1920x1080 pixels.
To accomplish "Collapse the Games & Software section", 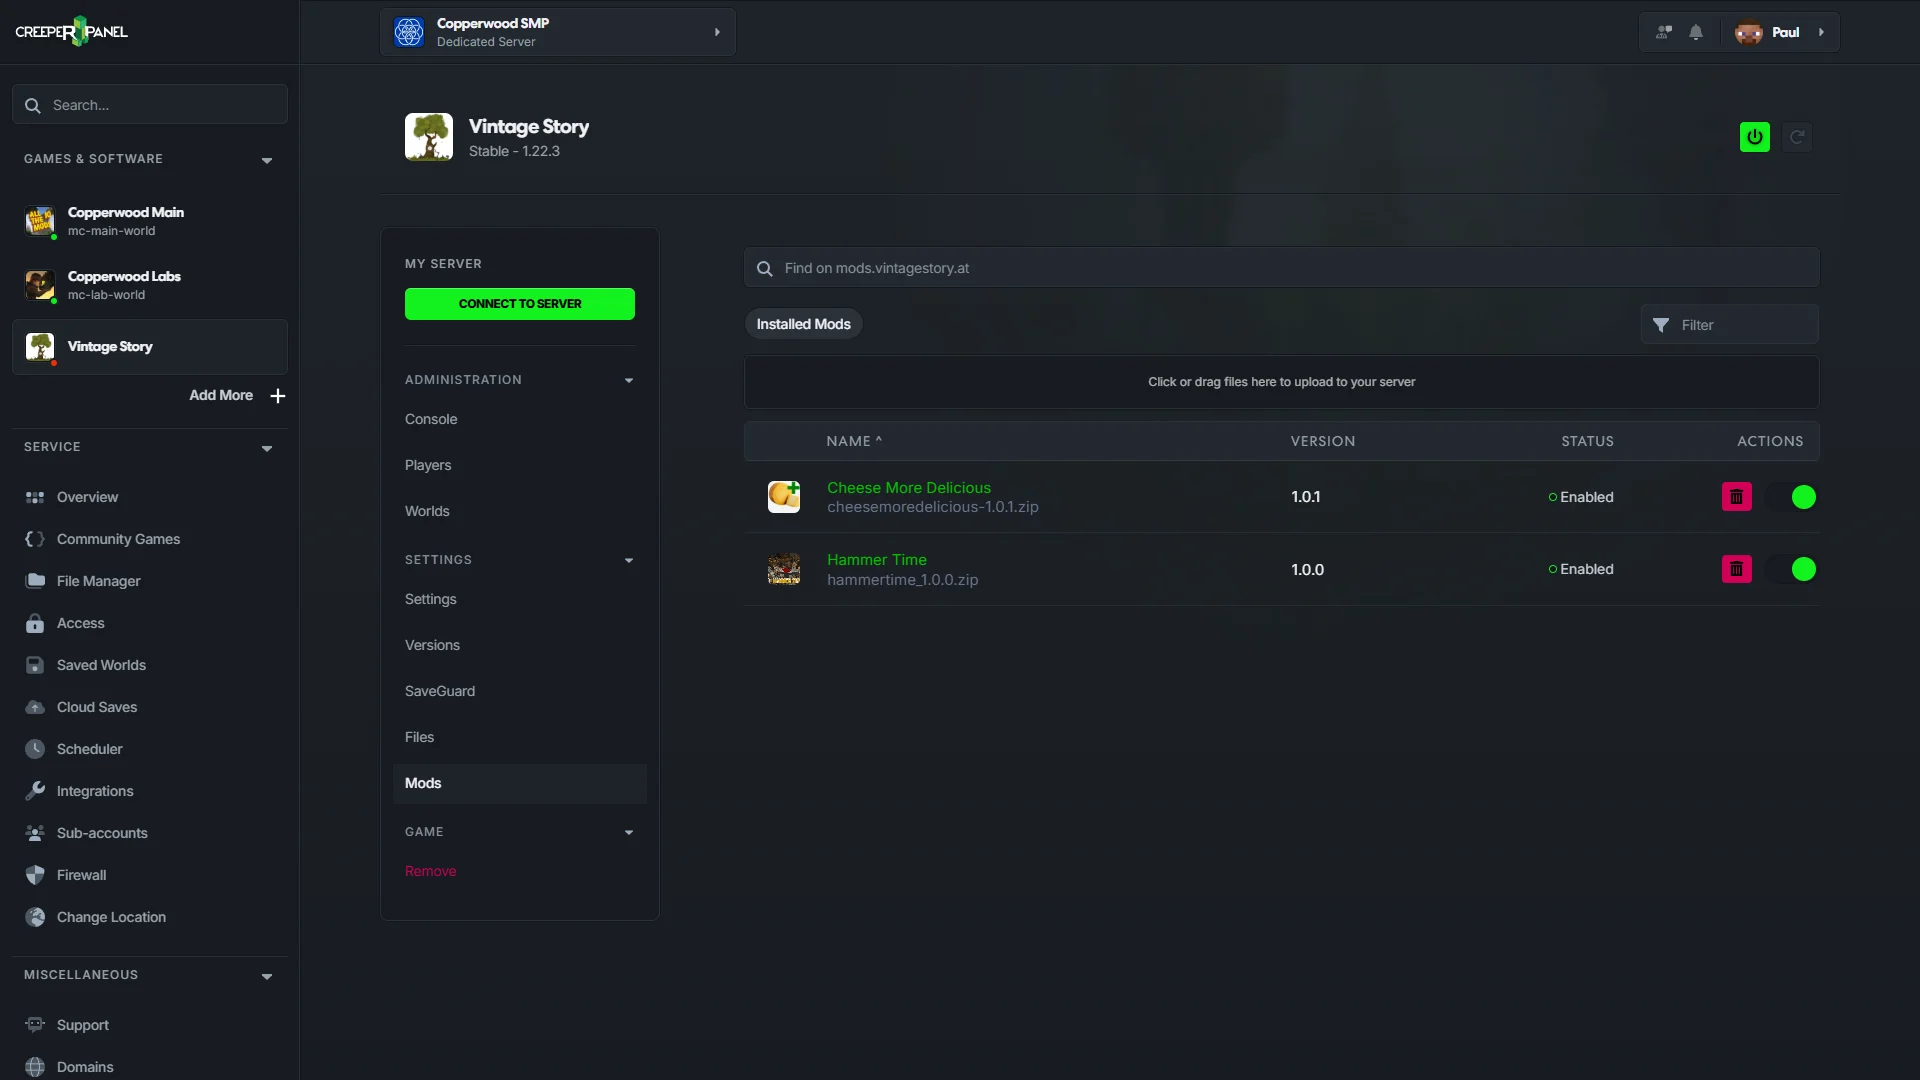I will pyautogui.click(x=267, y=160).
